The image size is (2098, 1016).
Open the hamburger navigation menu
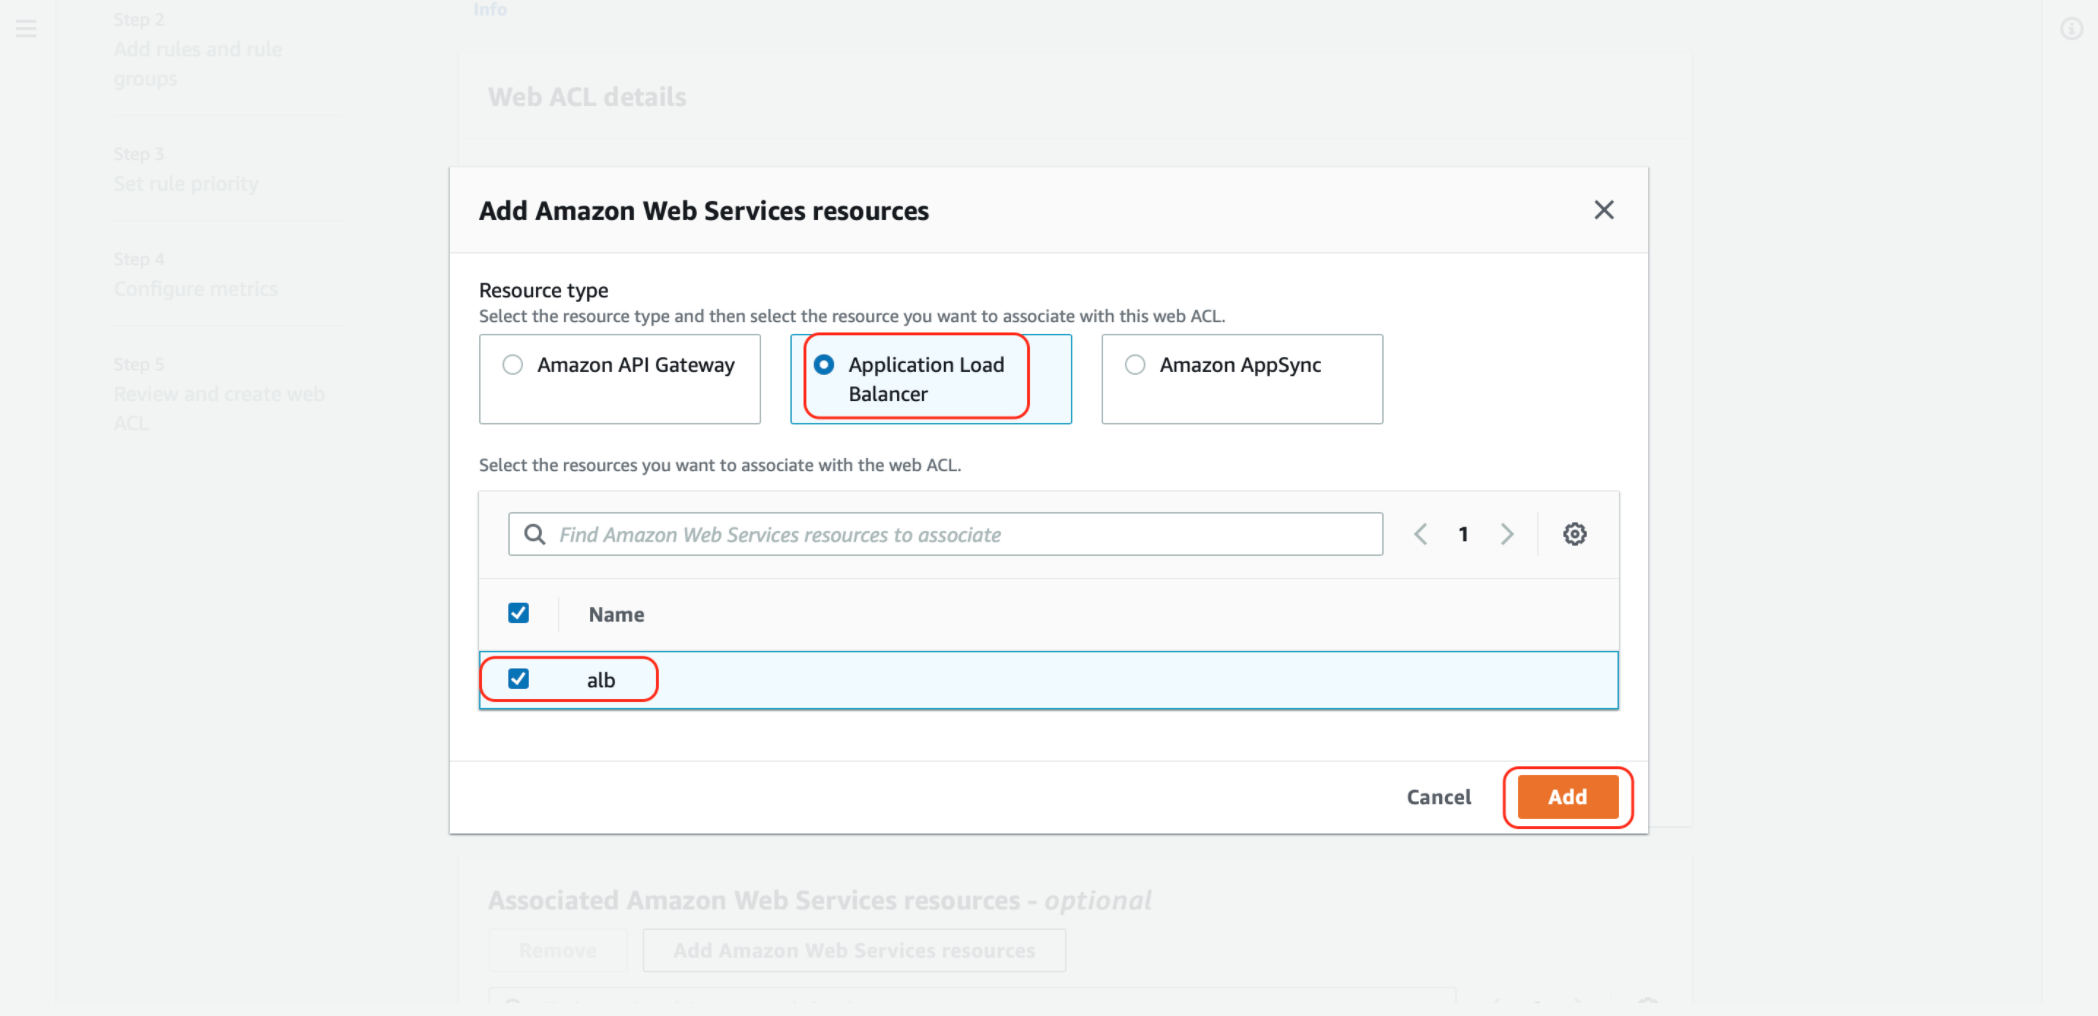point(26,28)
